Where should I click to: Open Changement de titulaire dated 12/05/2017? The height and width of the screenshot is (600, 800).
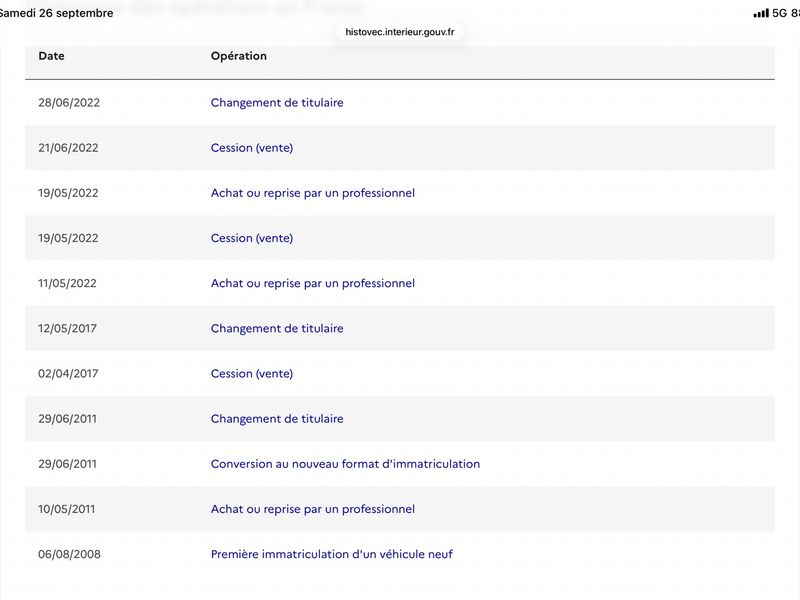[277, 329]
